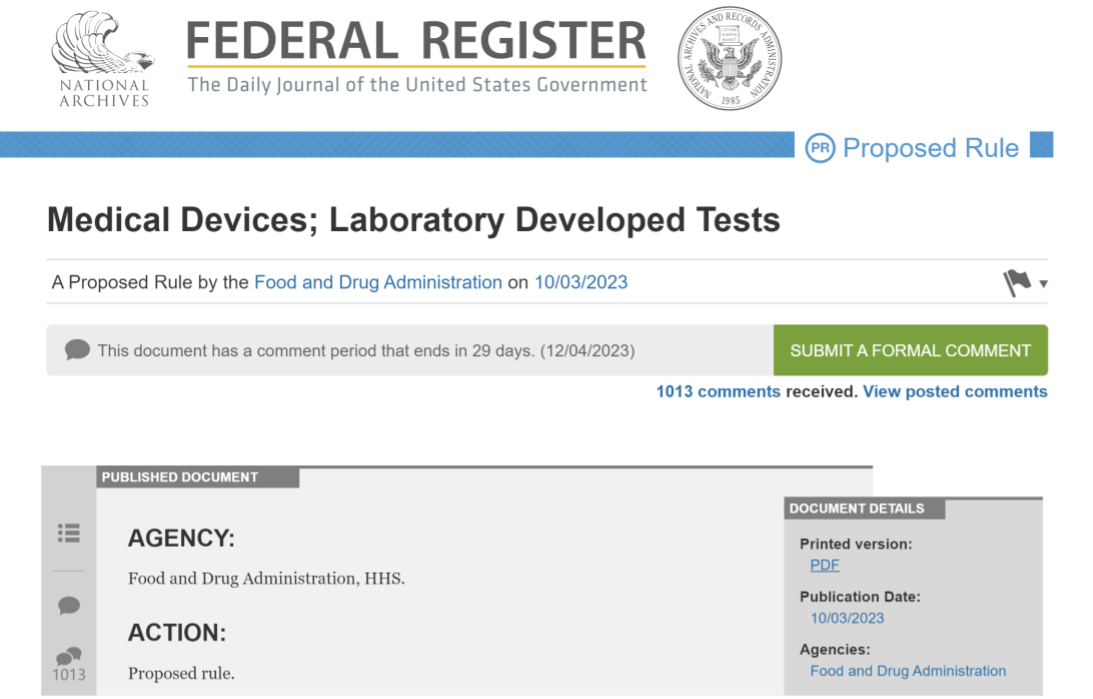
Task: Click the National Archives and Records Administration seal
Action: click(x=729, y=58)
